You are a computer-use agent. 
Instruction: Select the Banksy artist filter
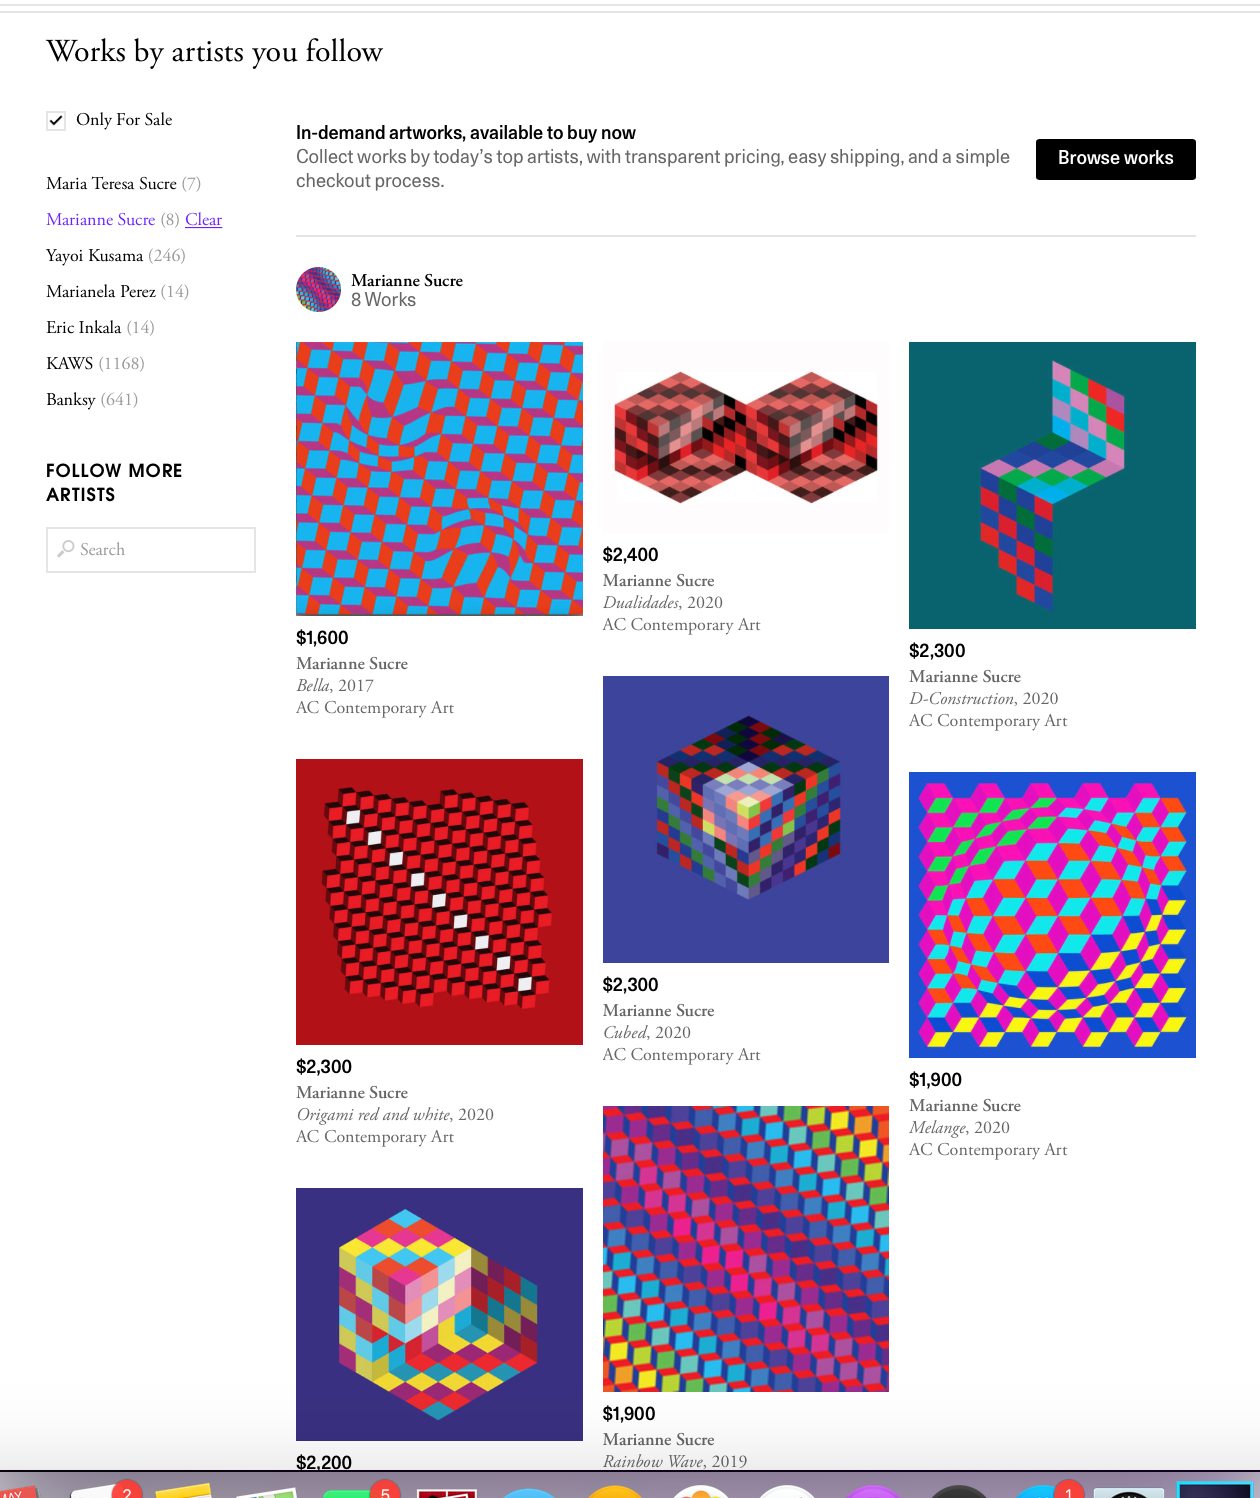tap(71, 399)
